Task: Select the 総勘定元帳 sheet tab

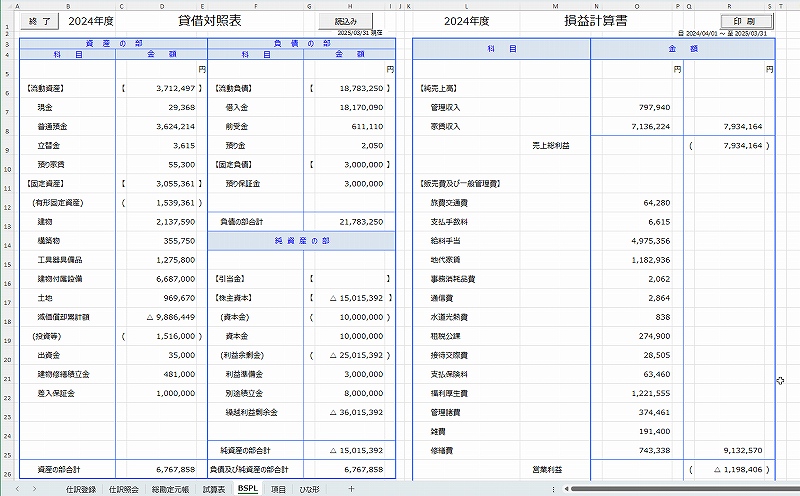Action: coord(170,488)
